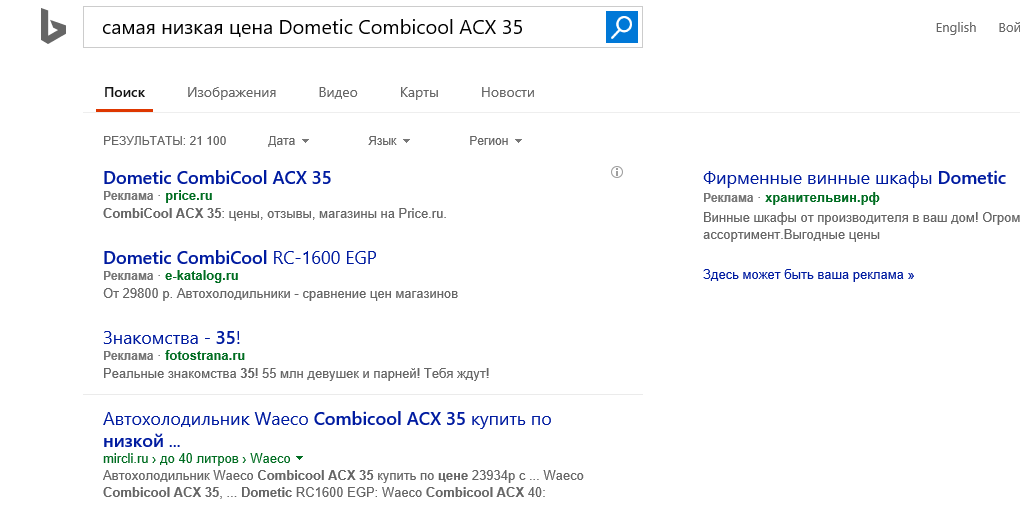Click the price.ru green URL
1020x517 pixels.
pyautogui.click(x=189, y=196)
